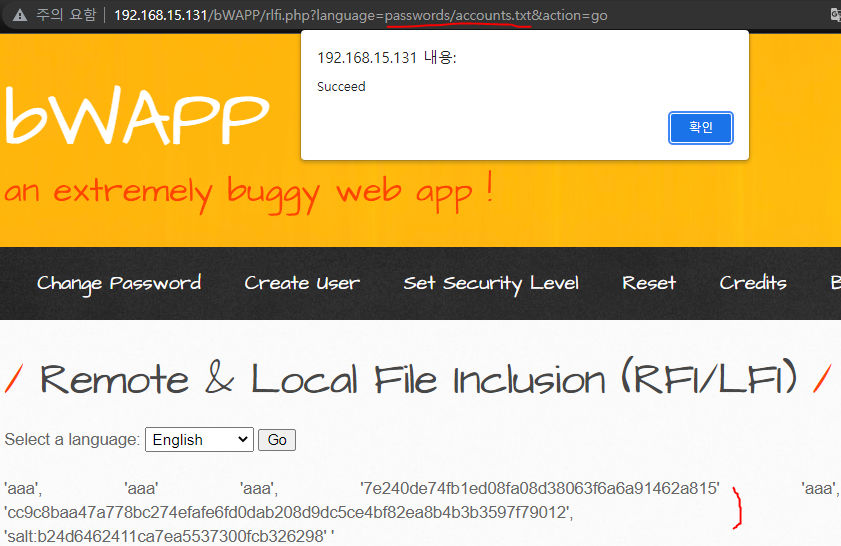Image resolution: width=841 pixels, height=546 pixels.
Task: Click the translate icon in the address bar
Action: (x=835, y=15)
